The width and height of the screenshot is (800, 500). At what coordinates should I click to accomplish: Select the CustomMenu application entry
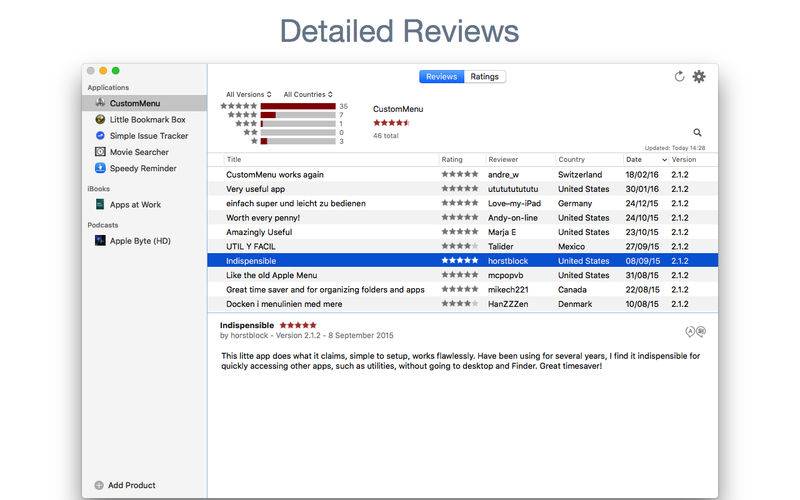tap(144, 103)
